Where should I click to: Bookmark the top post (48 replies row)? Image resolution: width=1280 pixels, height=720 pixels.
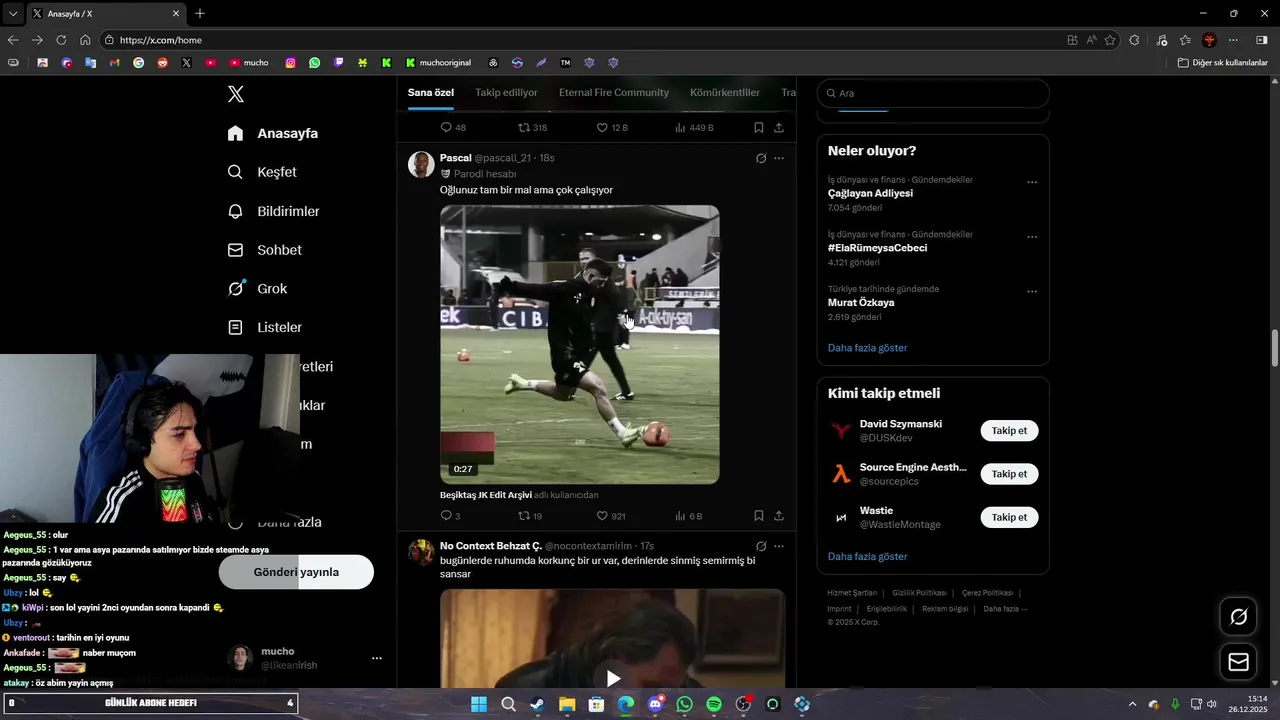[759, 128]
